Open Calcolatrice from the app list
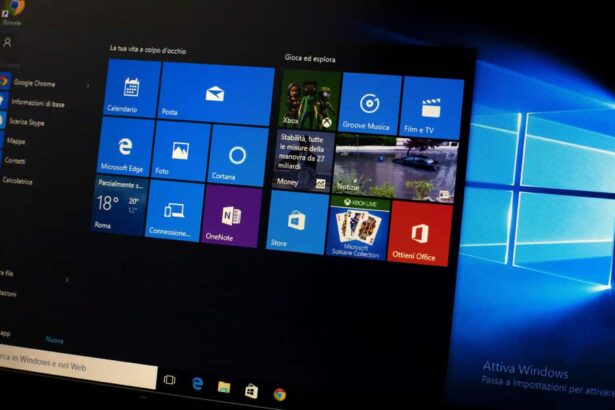The height and width of the screenshot is (410, 615). click(x=18, y=180)
